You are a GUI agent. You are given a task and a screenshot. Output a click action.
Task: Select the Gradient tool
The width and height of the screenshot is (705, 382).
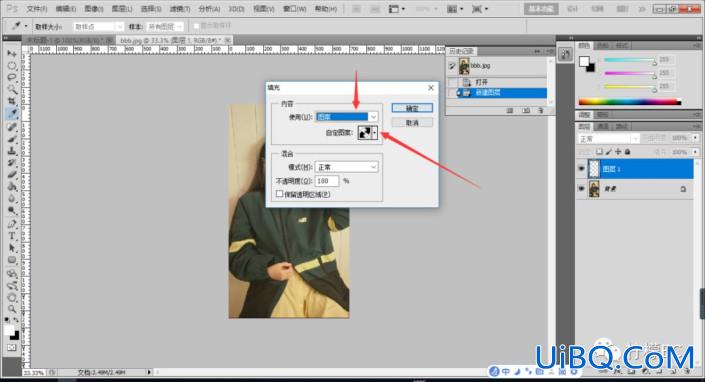12,187
